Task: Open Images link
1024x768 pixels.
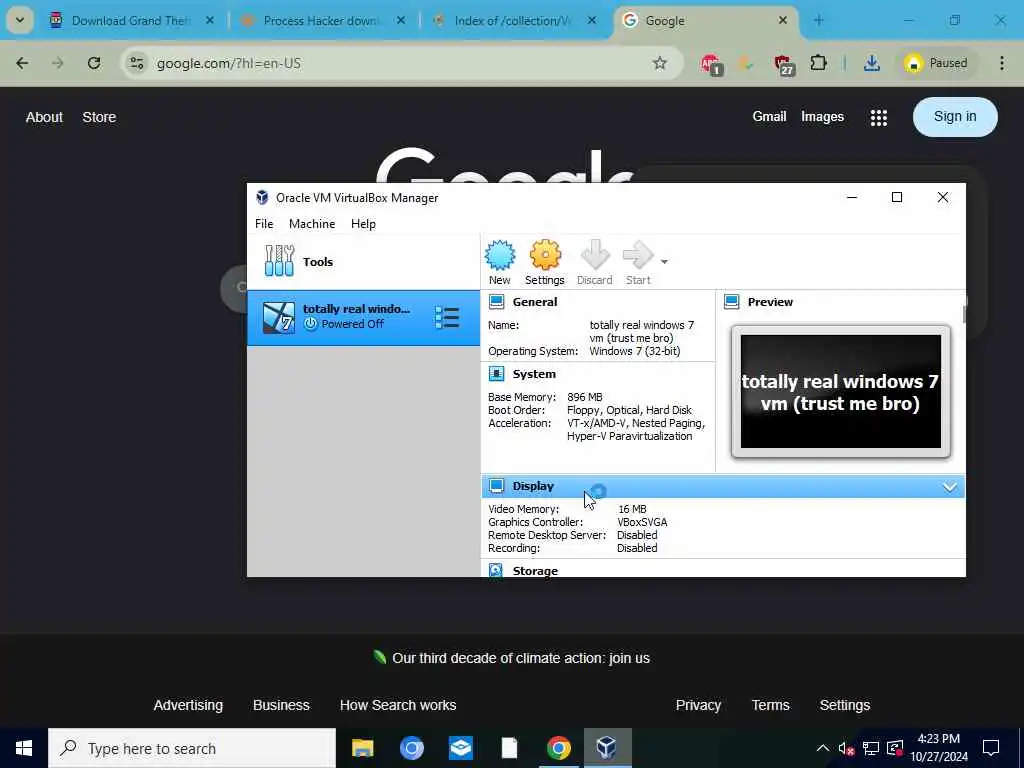Action: tap(822, 117)
